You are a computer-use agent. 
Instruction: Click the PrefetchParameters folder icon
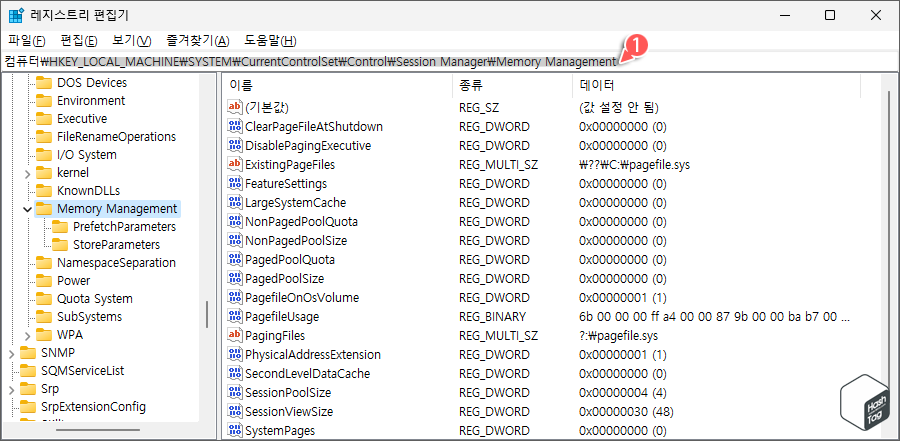pos(60,226)
